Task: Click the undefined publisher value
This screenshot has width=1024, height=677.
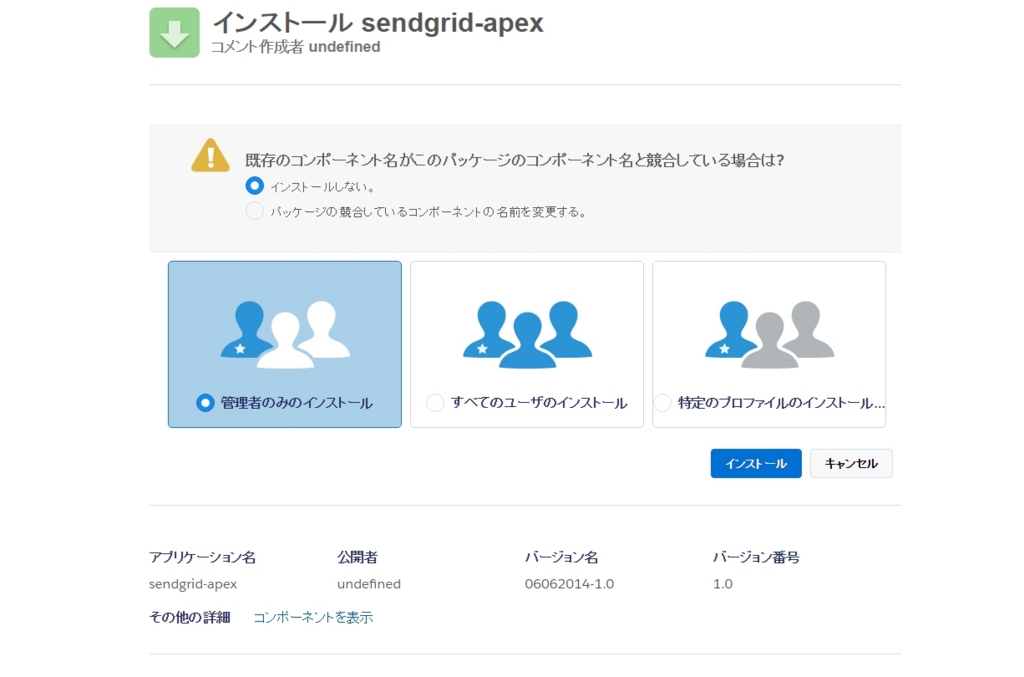Action: (x=369, y=584)
